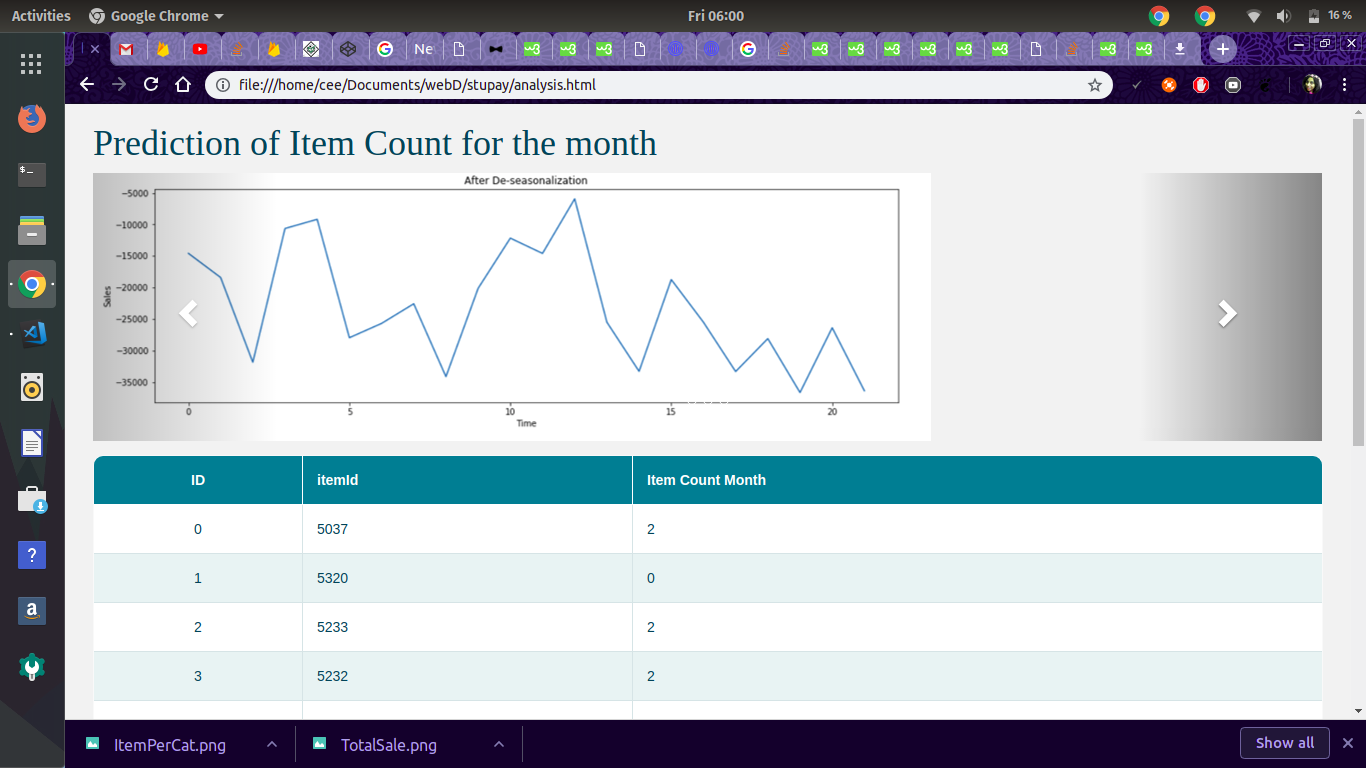Click Show all downloads button
Viewport: 1366px width, 768px height.
click(x=1285, y=743)
